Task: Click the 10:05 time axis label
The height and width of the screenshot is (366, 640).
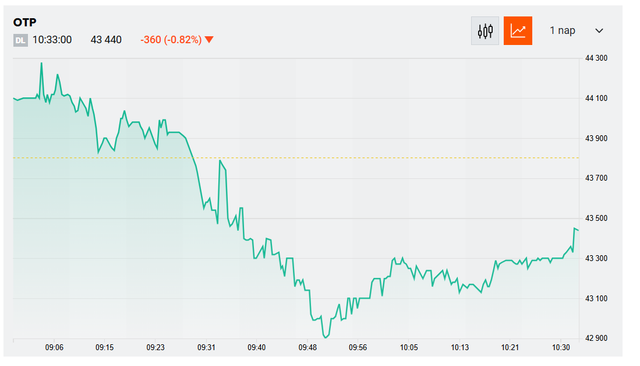Action: point(409,347)
